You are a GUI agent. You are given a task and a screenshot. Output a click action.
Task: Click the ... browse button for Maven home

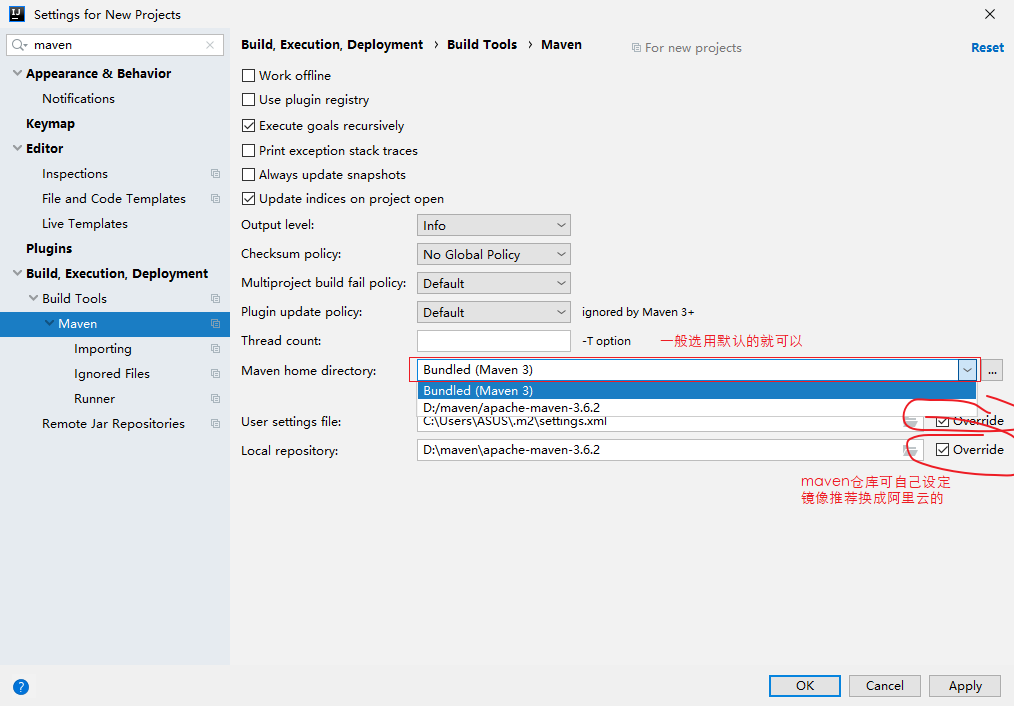992,370
